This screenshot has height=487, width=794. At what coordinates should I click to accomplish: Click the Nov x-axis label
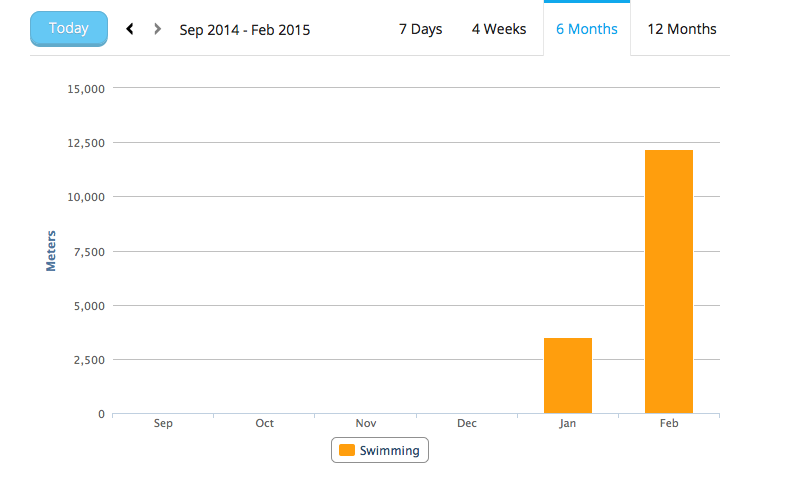coord(365,423)
